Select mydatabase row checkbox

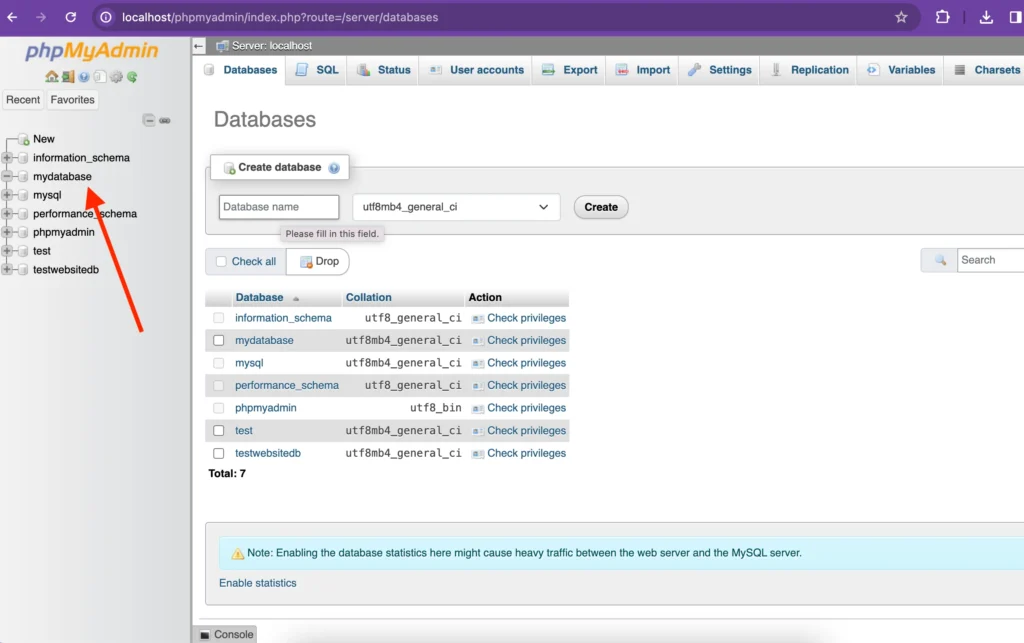[x=219, y=340]
